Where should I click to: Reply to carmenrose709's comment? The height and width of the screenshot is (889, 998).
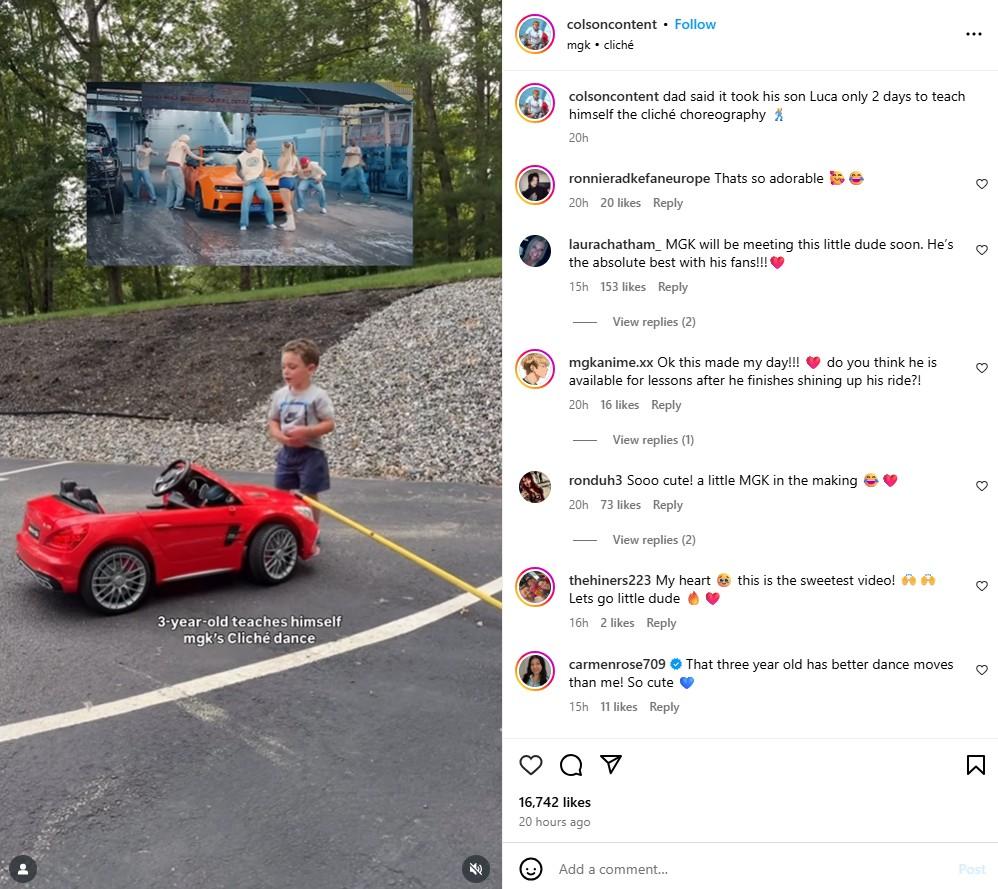(664, 707)
